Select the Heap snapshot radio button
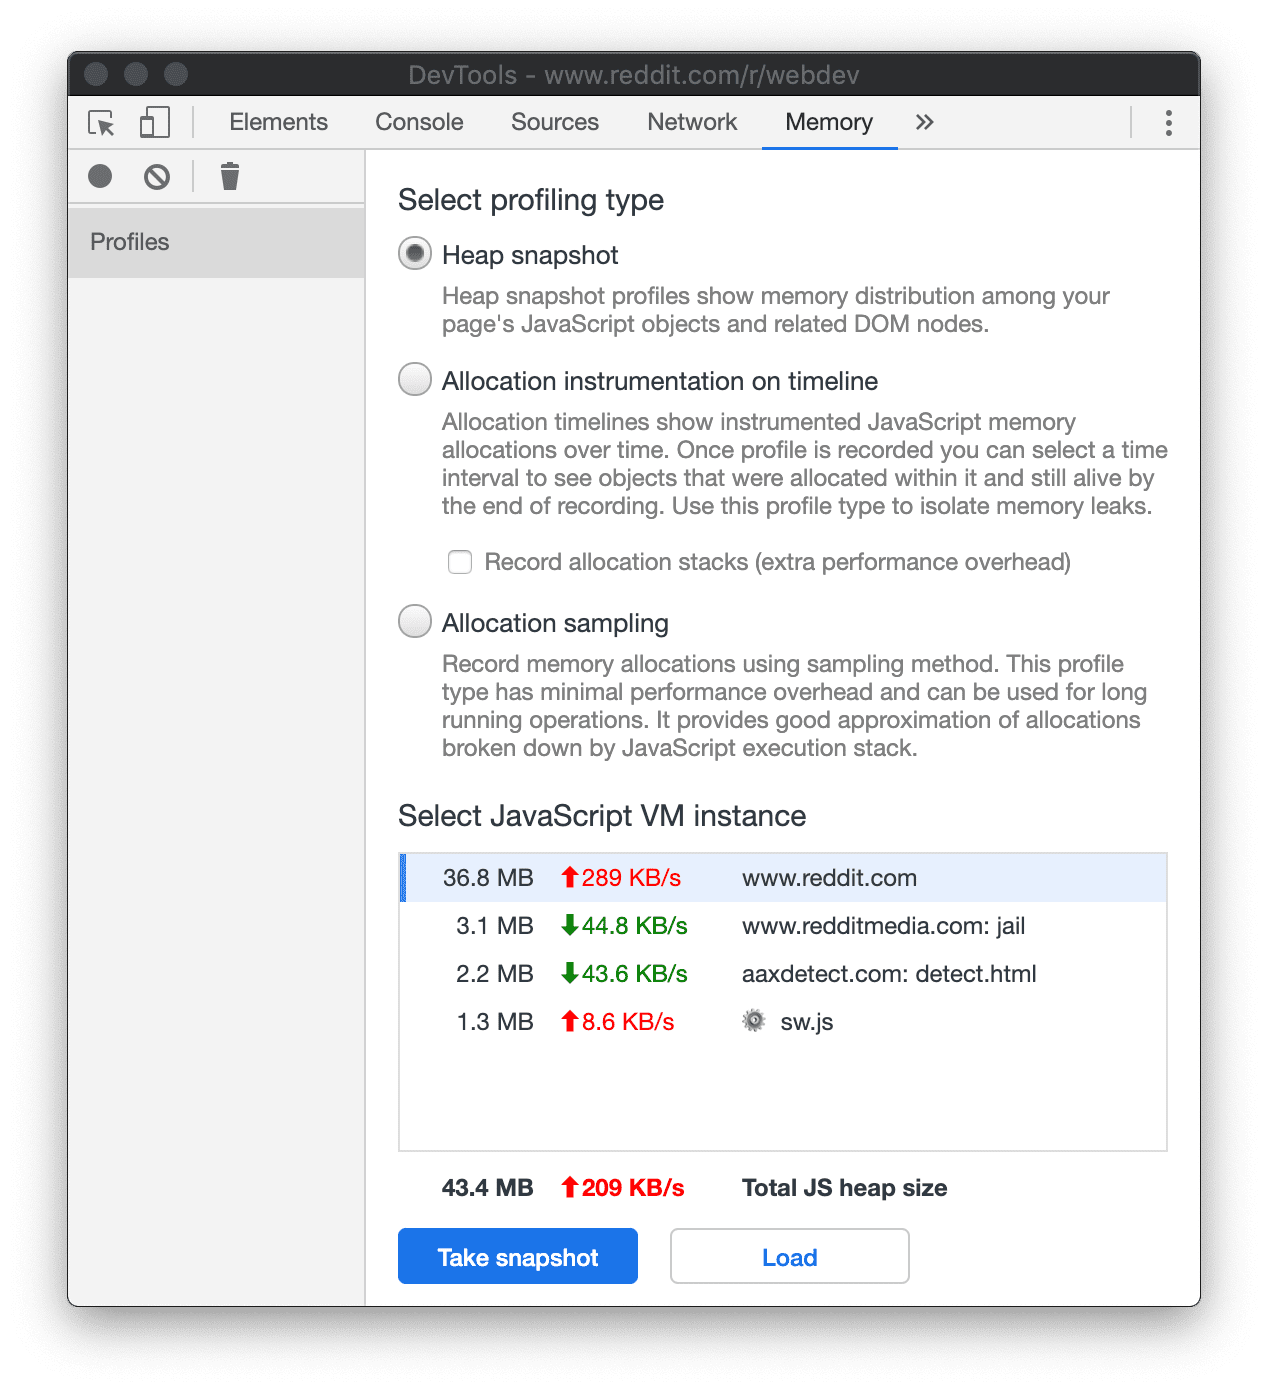1268x1390 pixels. point(415,254)
